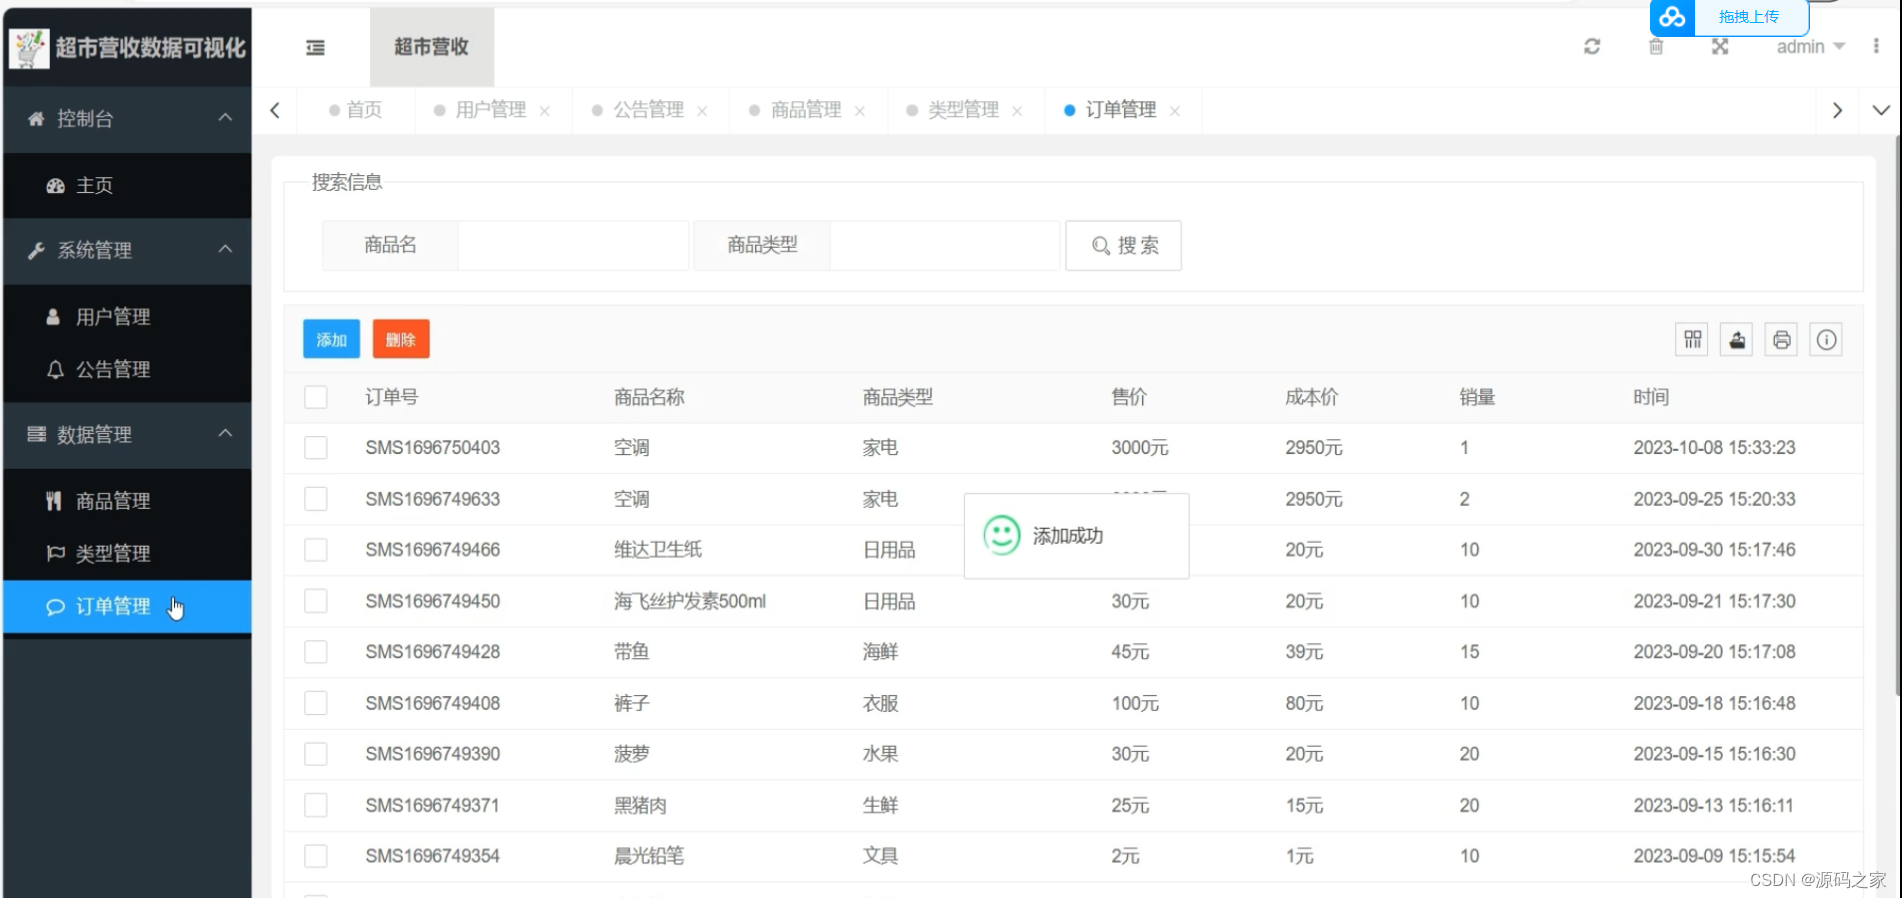
Task: Click the 3000元 price cell
Action: pyautogui.click(x=1140, y=448)
